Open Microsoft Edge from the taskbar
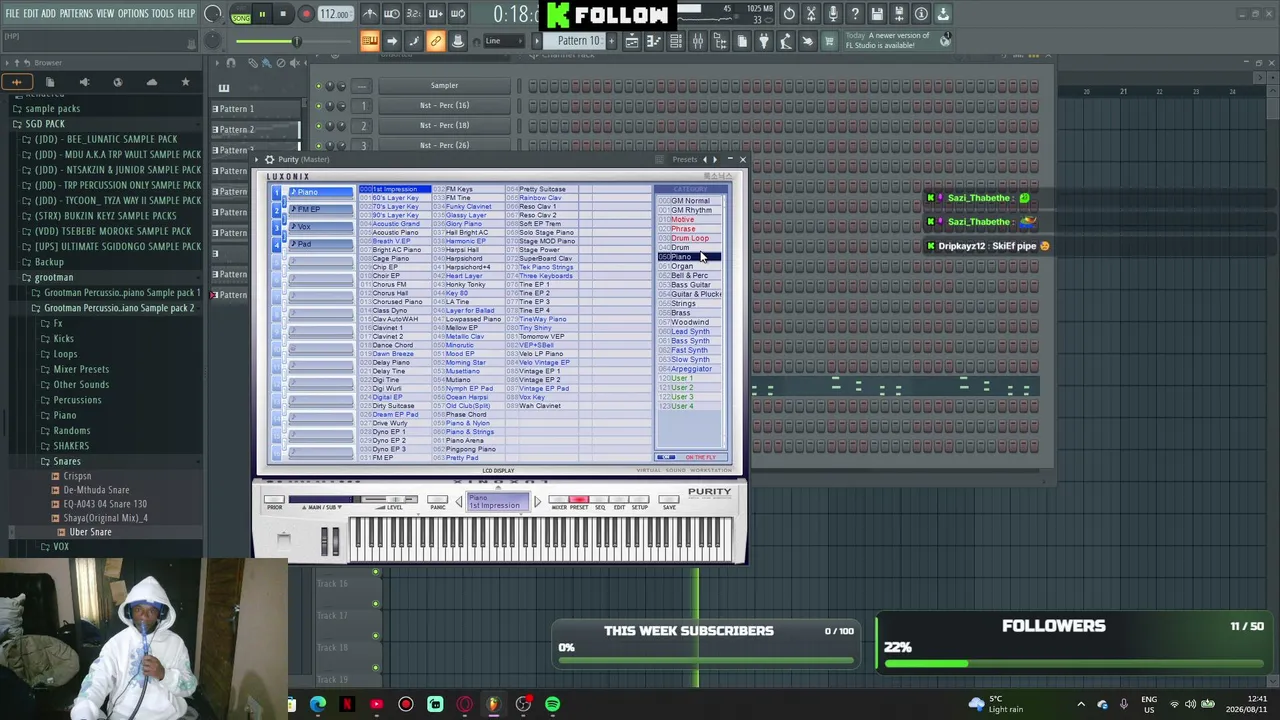 318,705
